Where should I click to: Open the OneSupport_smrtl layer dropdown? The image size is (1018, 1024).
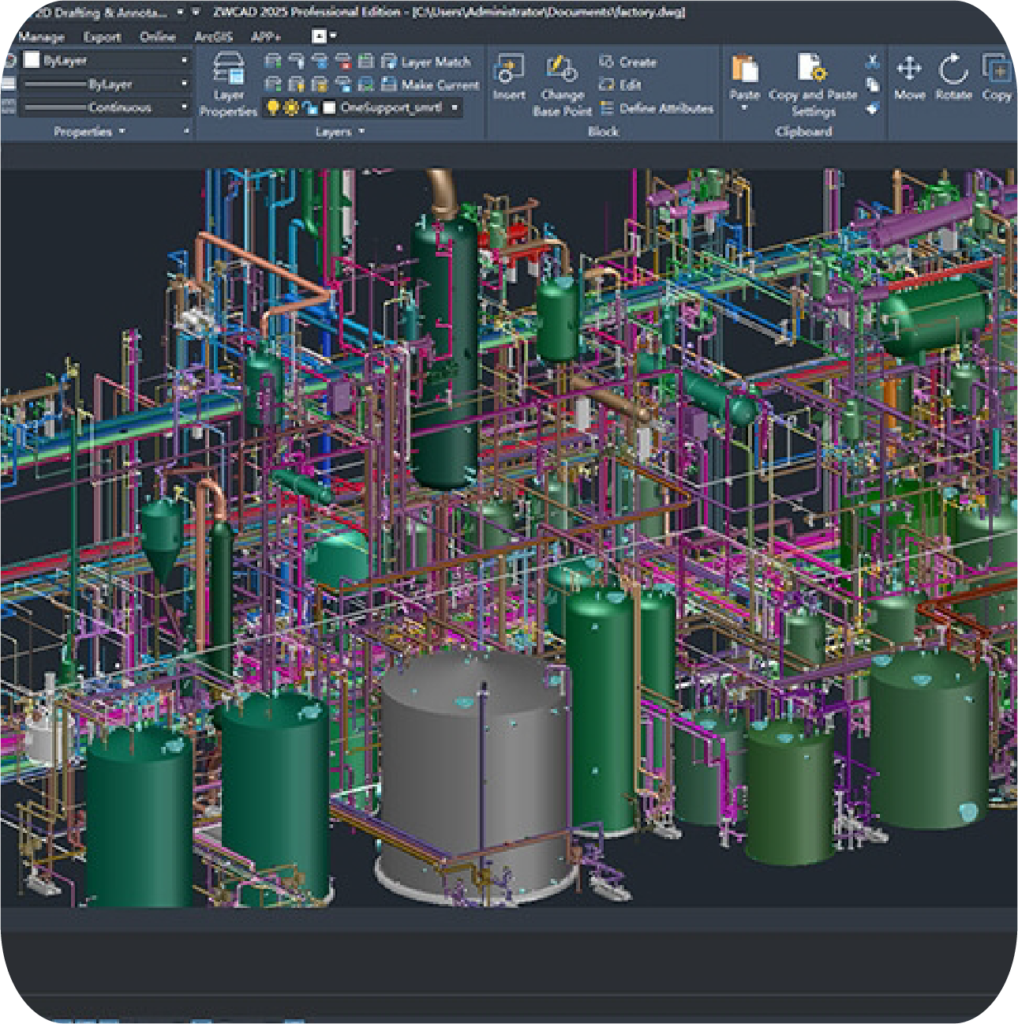coord(455,108)
